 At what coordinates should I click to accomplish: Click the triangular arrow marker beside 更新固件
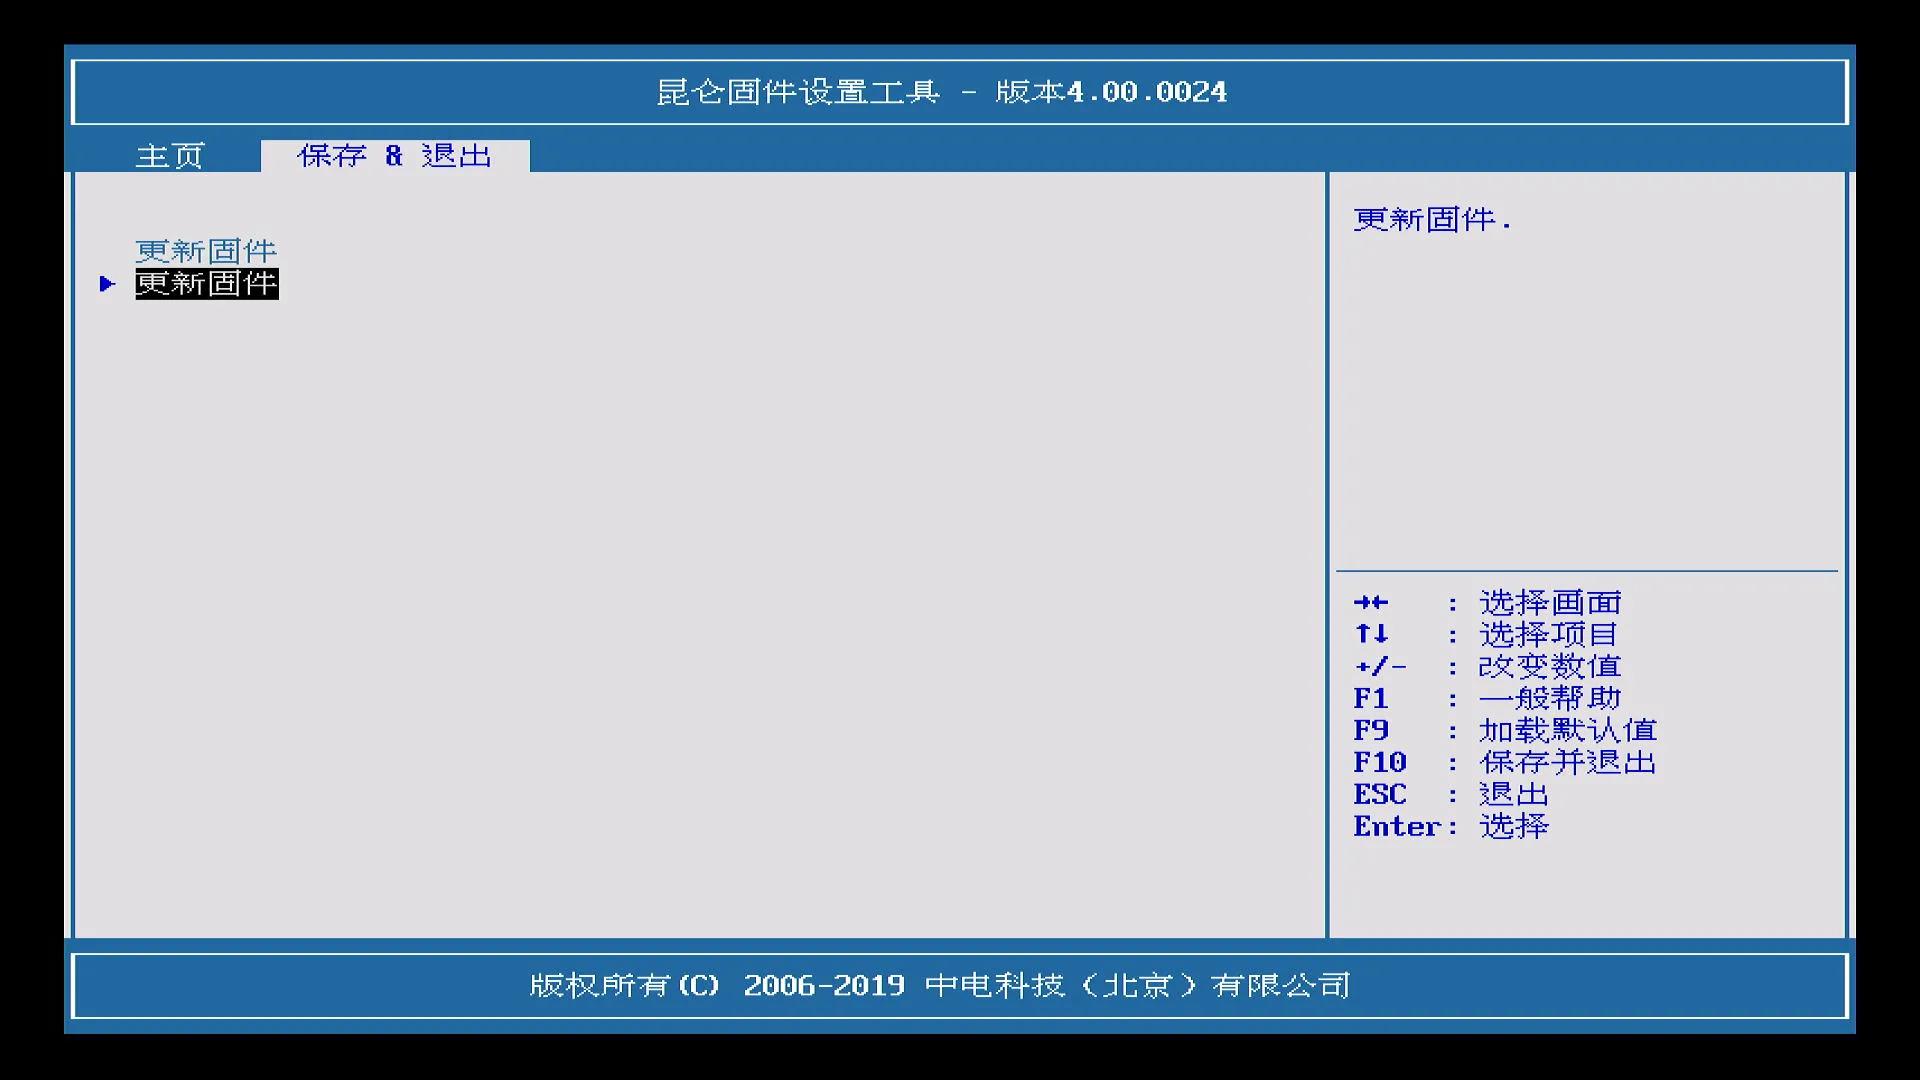[108, 284]
